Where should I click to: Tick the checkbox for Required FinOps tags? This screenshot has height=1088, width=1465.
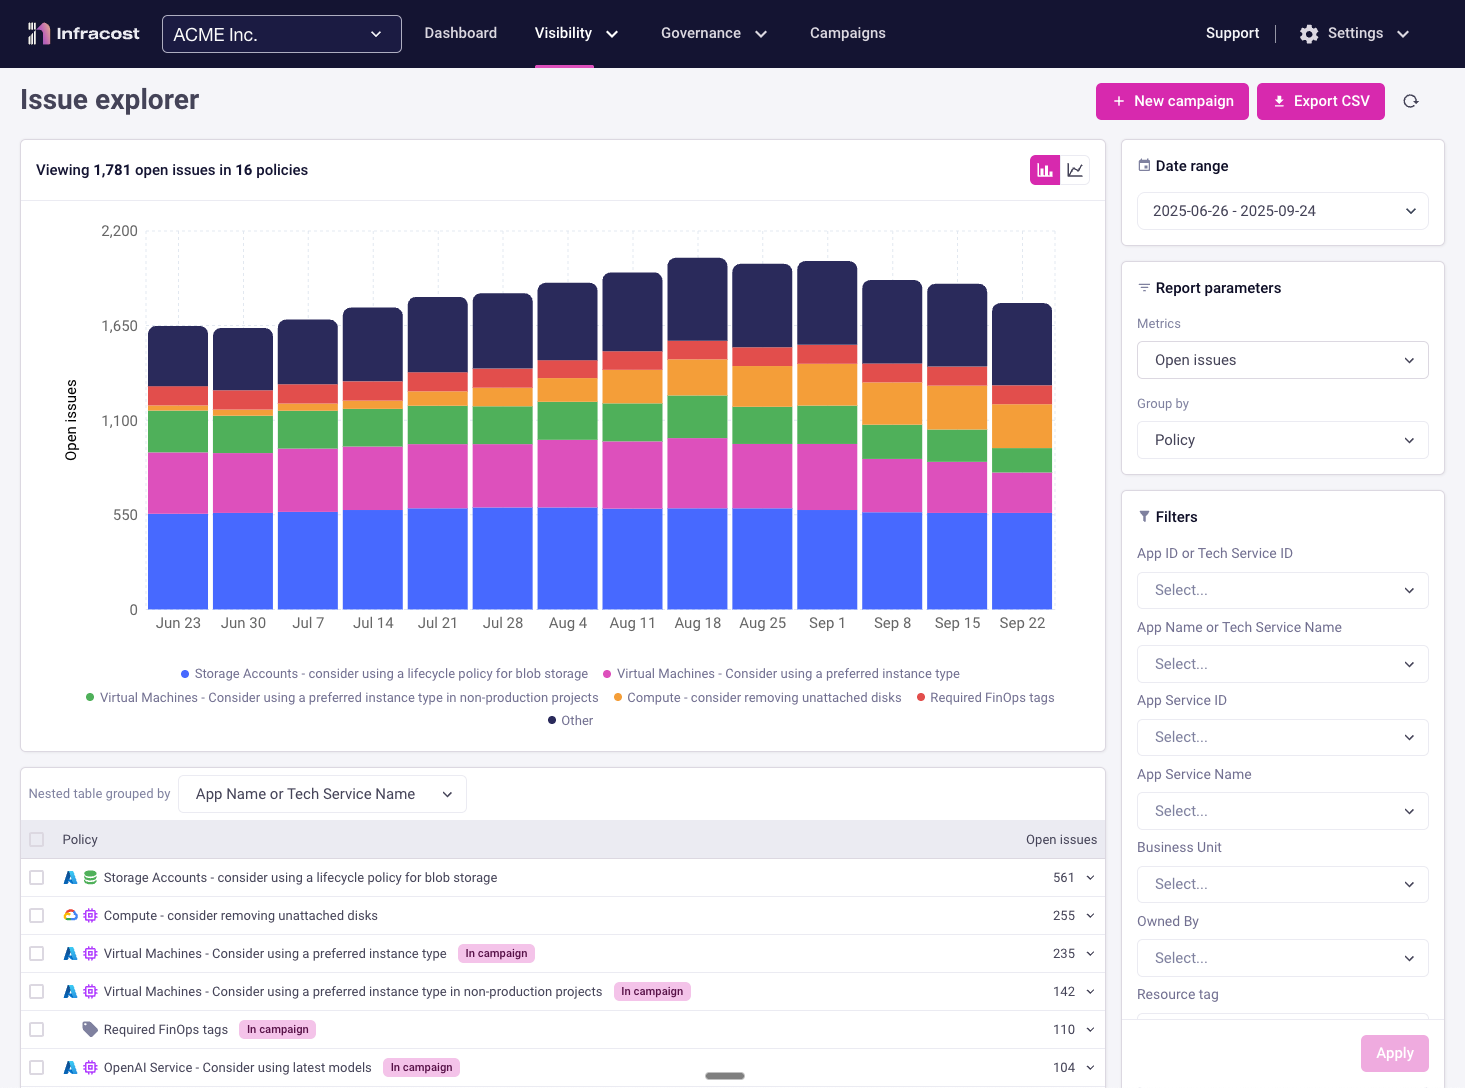(x=37, y=1030)
